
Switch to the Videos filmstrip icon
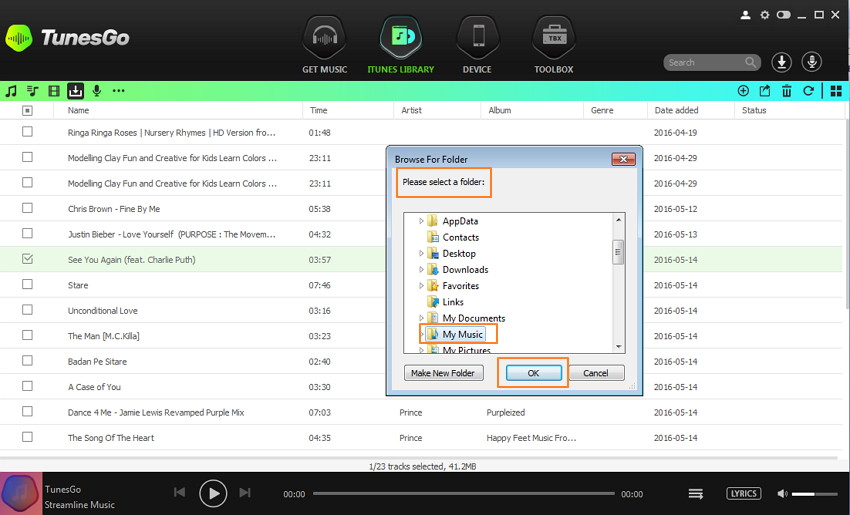point(54,91)
